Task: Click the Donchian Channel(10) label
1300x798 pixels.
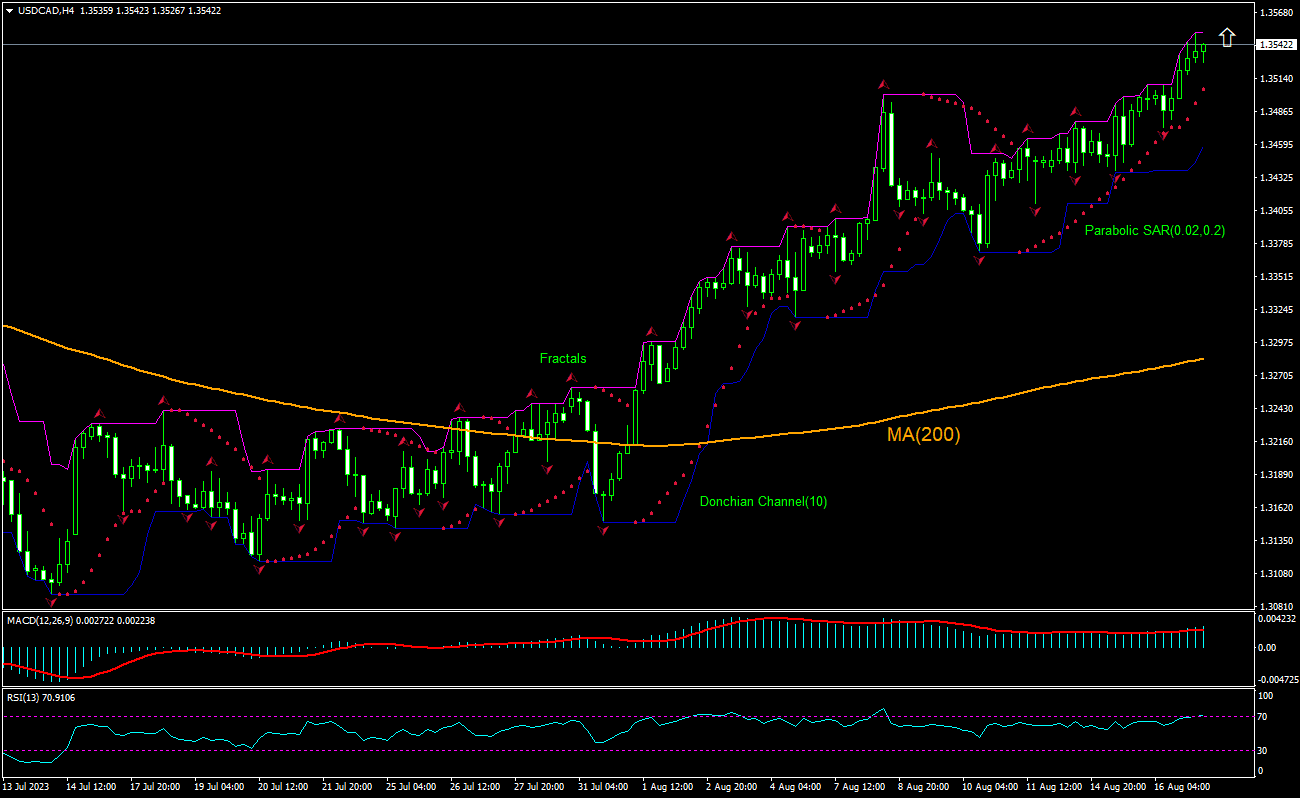Action: click(763, 501)
